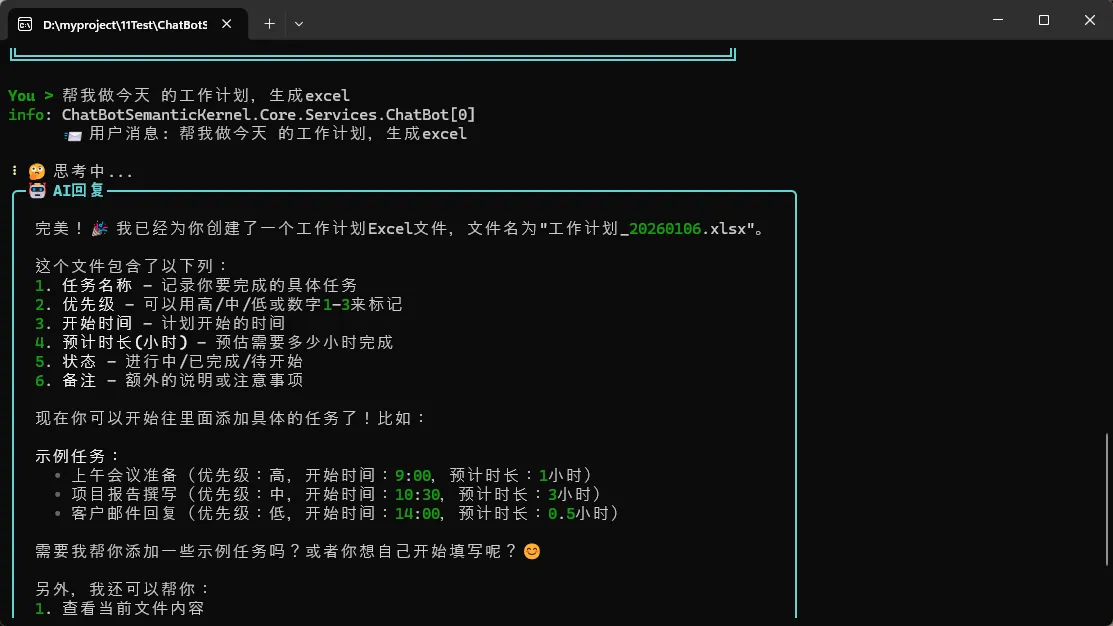The height and width of the screenshot is (626, 1113).
Task: Click the smiling emoji after 填写呢
Action: pyautogui.click(x=532, y=551)
